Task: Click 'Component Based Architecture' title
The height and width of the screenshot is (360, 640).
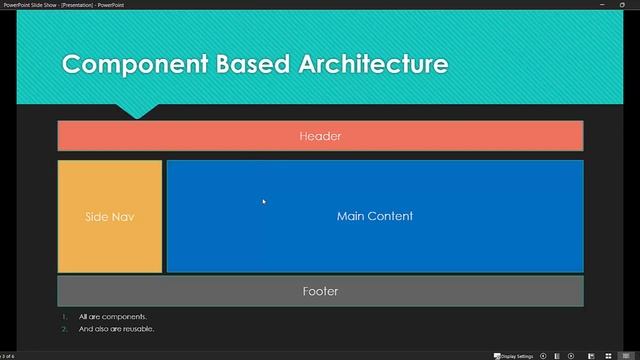Action: tap(255, 64)
